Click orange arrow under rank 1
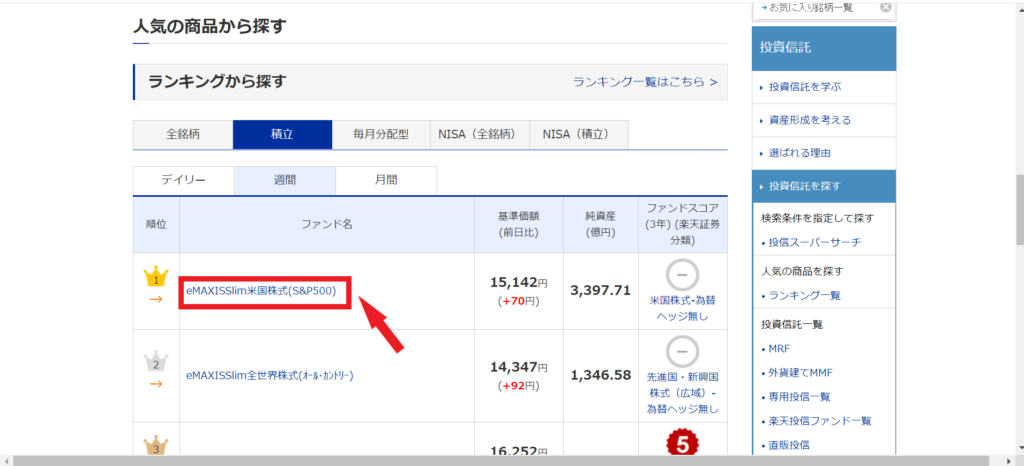 156,300
